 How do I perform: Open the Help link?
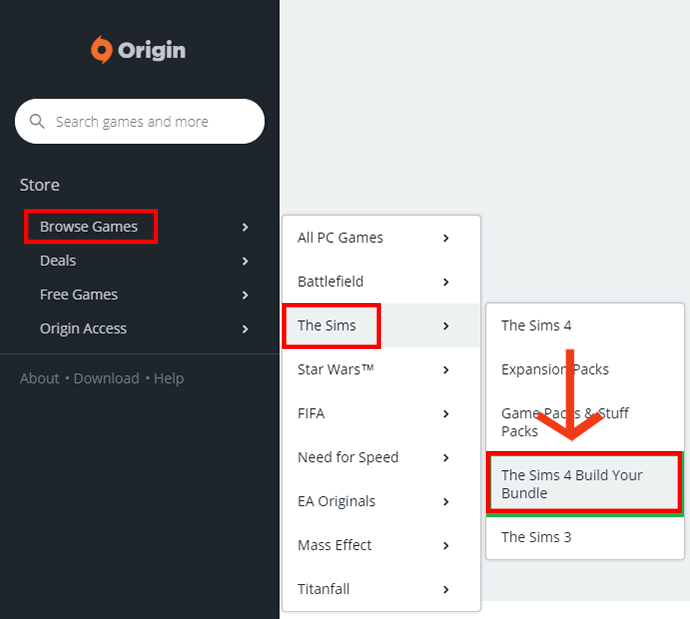[x=168, y=378]
